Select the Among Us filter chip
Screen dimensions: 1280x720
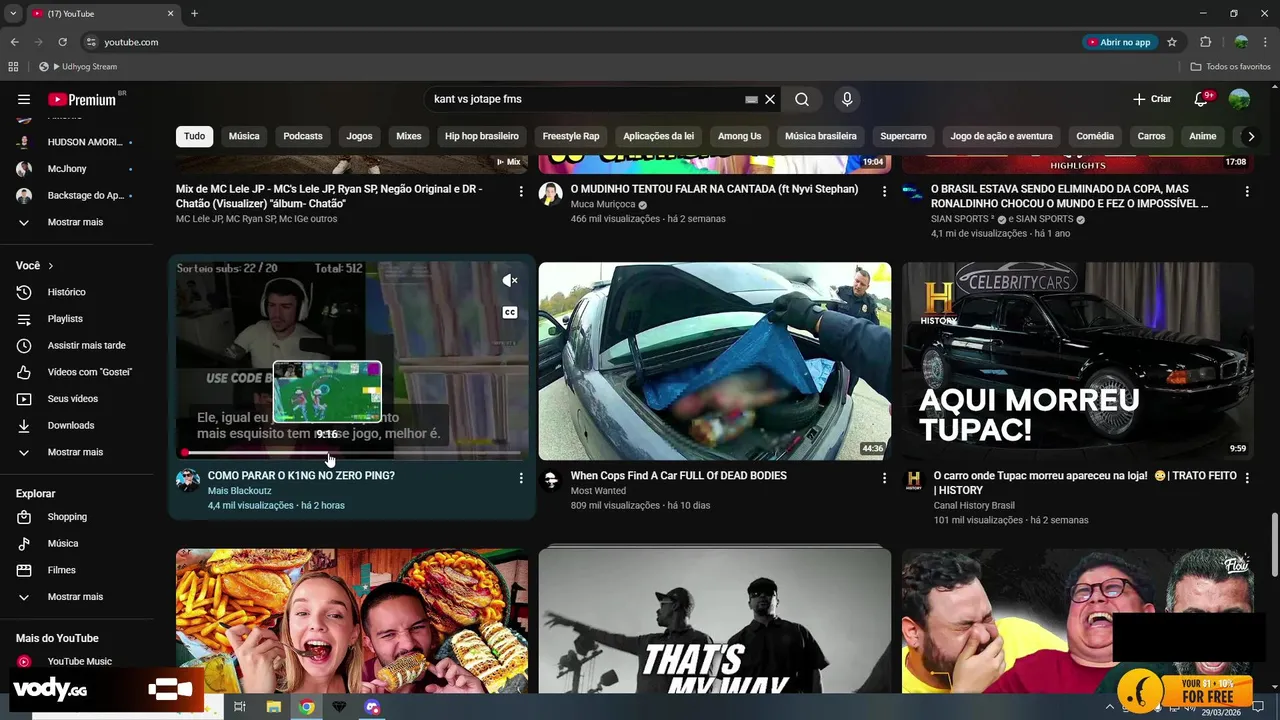pyautogui.click(x=739, y=136)
